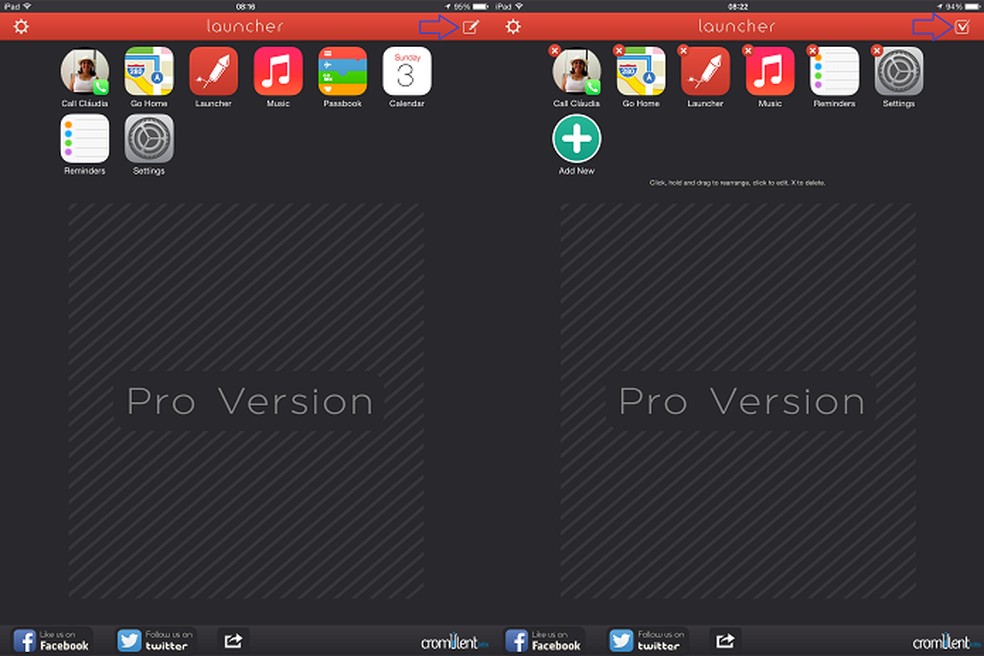Tap the Settings launcher icon
Viewport: 984px width, 656px height.
point(148,138)
